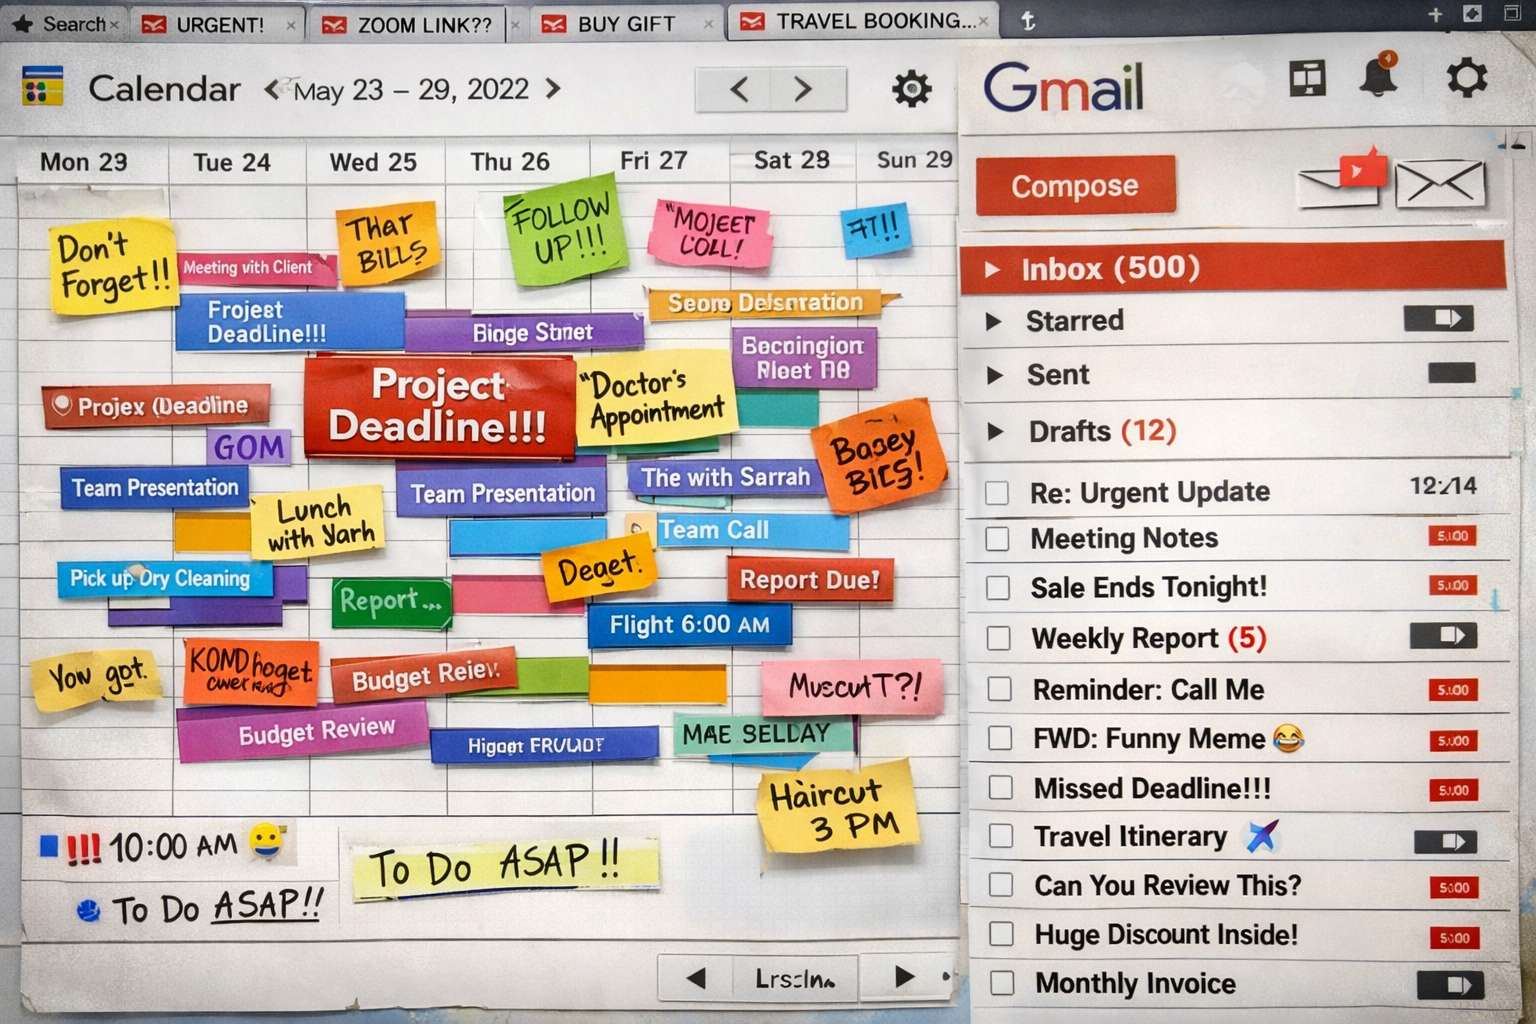Open the red Project Deadline!!! event

pyautogui.click(x=439, y=406)
